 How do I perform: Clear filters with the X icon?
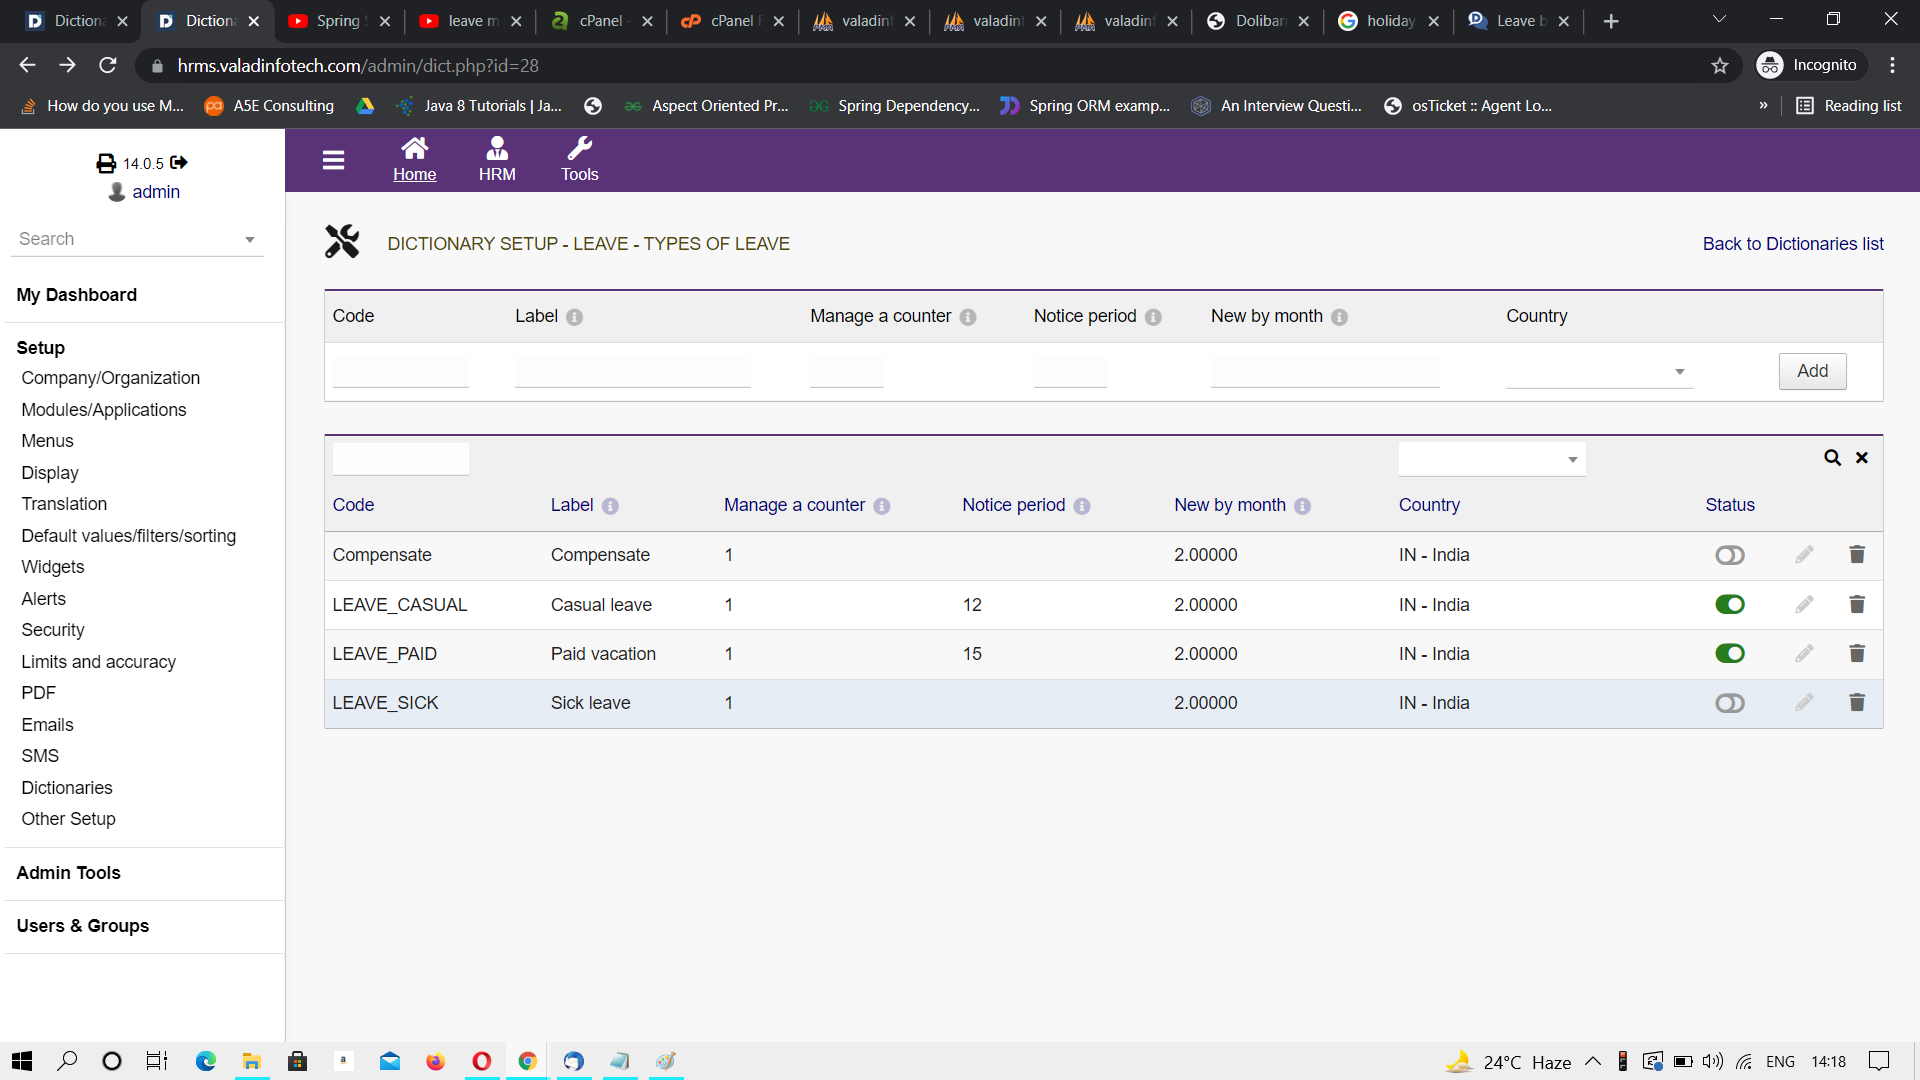click(1862, 458)
